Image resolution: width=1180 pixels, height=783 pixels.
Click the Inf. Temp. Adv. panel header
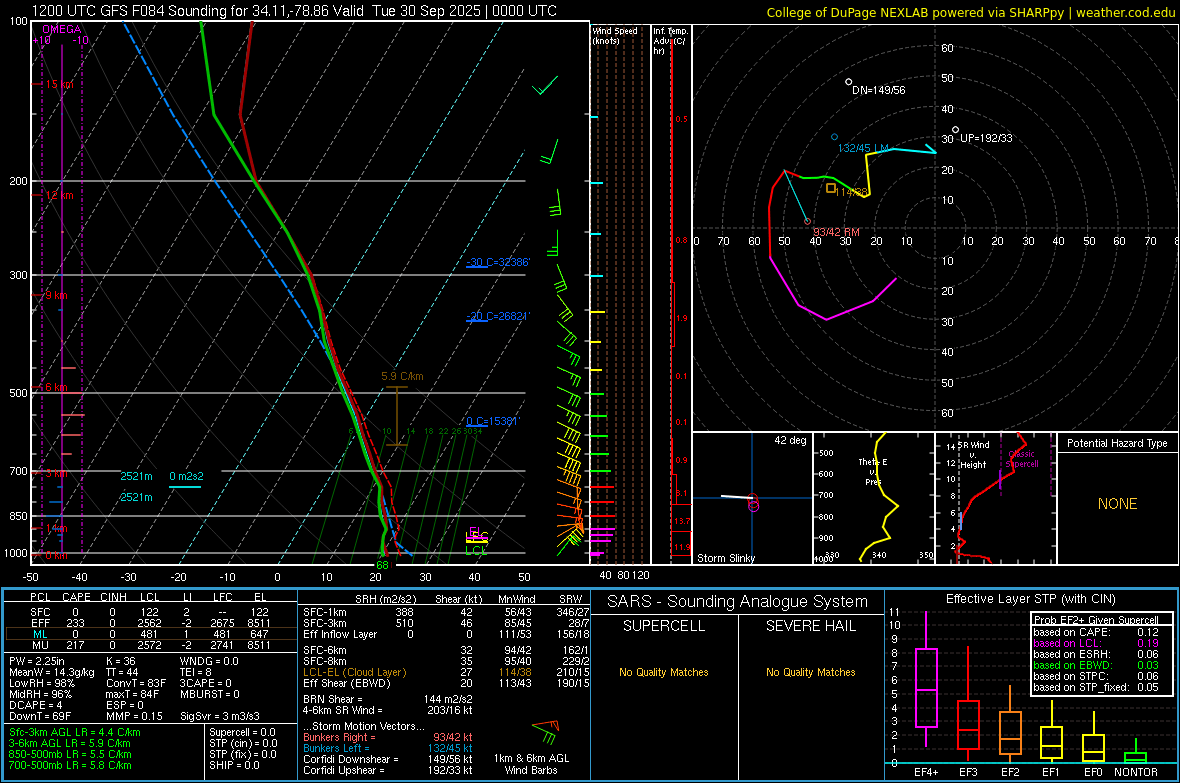(671, 41)
